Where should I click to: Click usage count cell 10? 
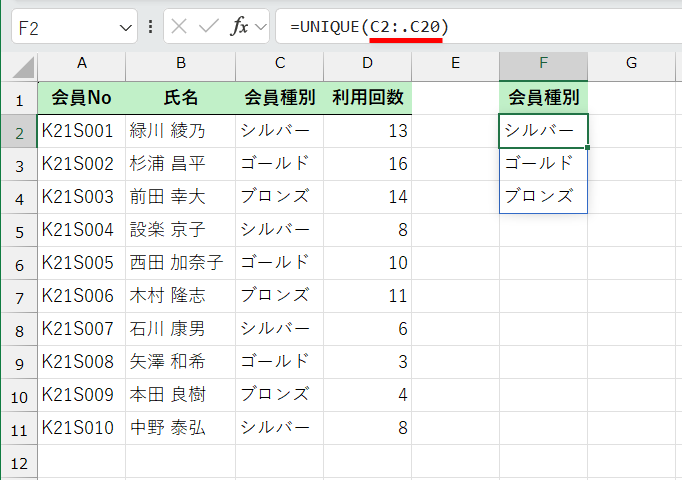click(x=368, y=263)
